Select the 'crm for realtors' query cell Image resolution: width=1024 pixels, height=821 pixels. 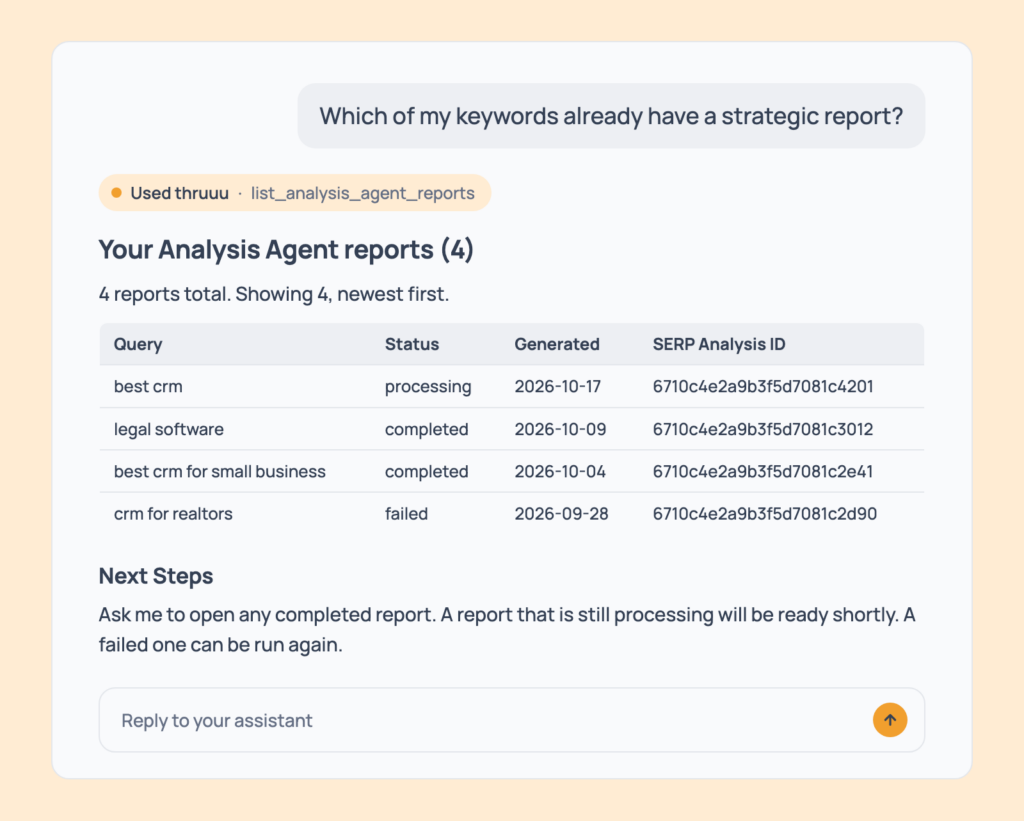tap(173, 514)
